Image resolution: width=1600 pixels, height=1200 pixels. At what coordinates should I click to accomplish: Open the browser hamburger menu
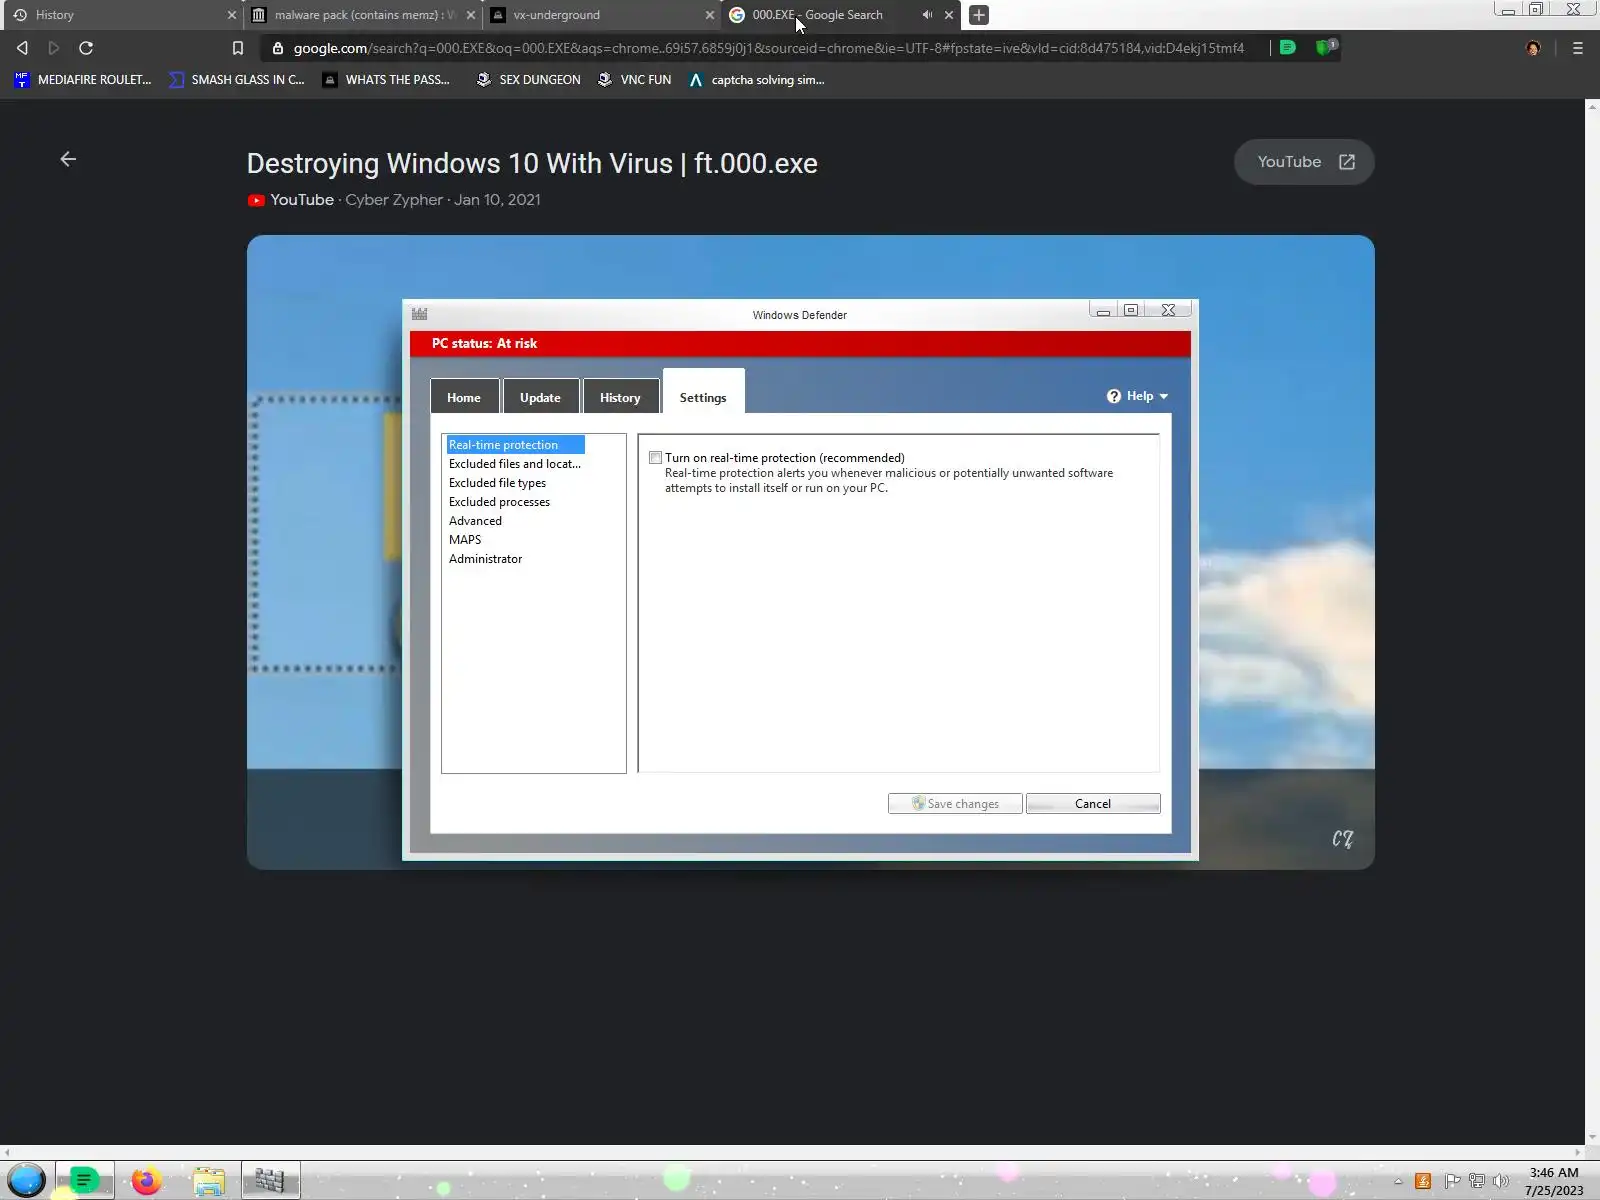coord(1578,48)
